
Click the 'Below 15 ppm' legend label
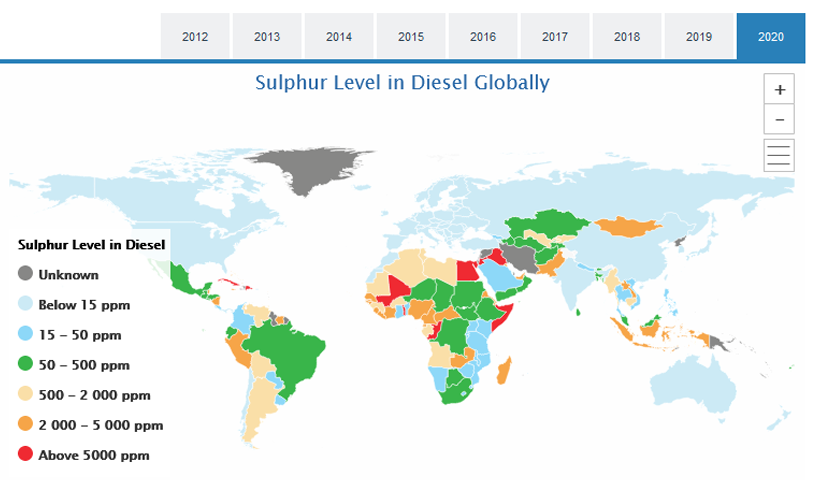pos(84,305)
